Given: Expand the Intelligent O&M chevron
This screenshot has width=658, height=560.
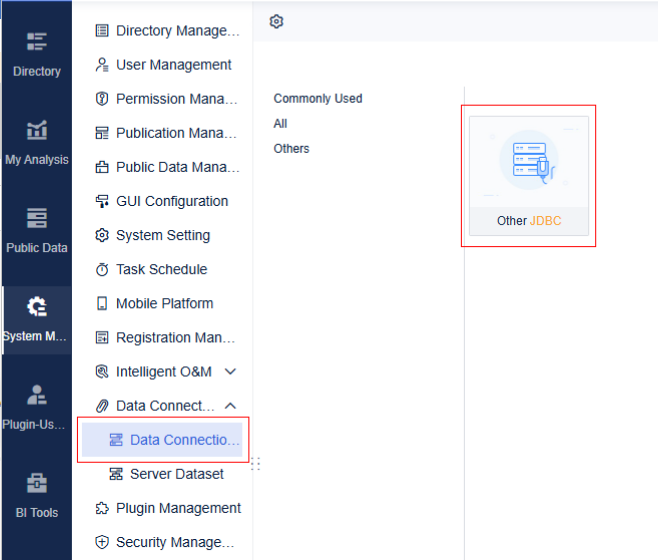Looking at the screenshot, I should click(x=231, y=372).
